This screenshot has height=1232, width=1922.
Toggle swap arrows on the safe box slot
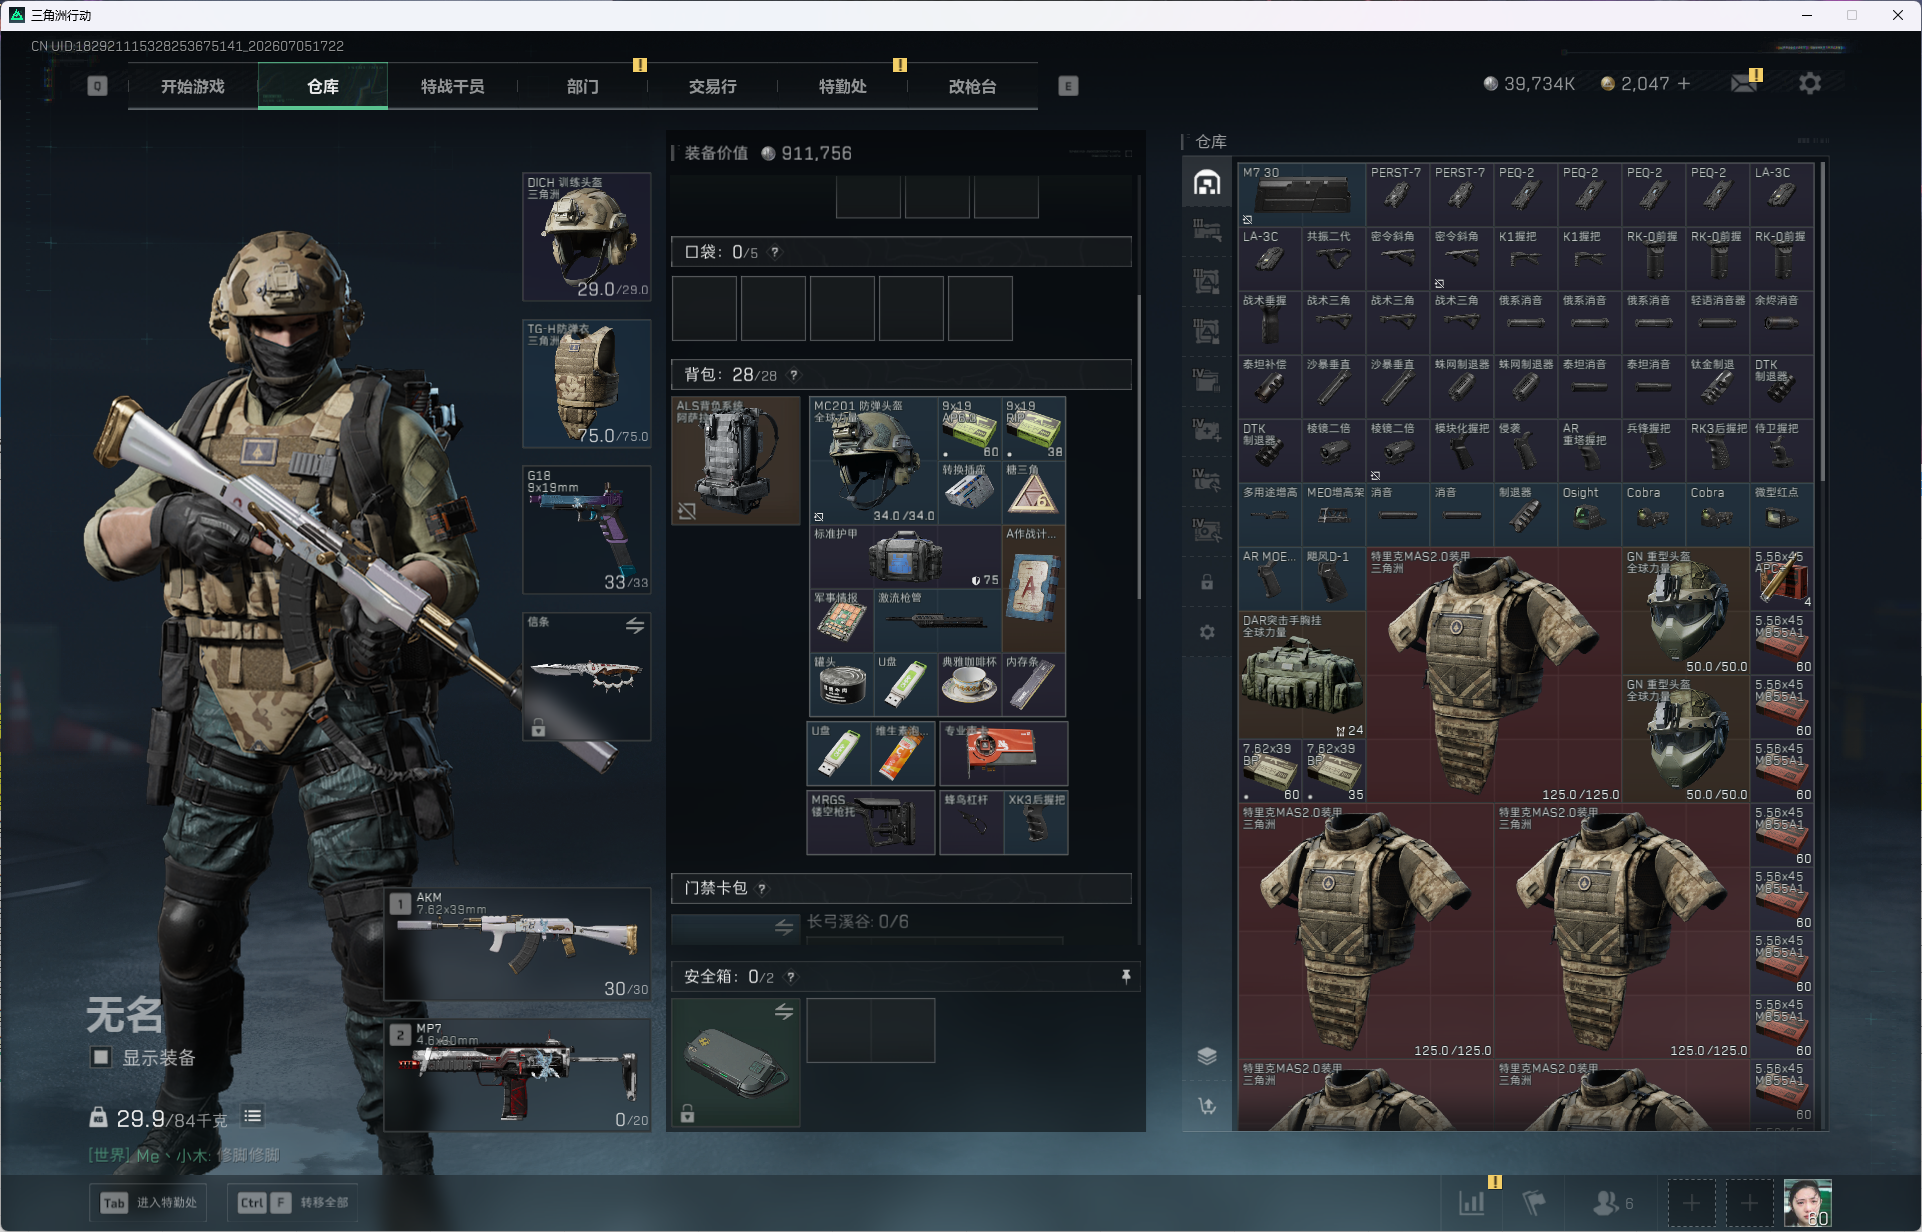[784, 1012]
